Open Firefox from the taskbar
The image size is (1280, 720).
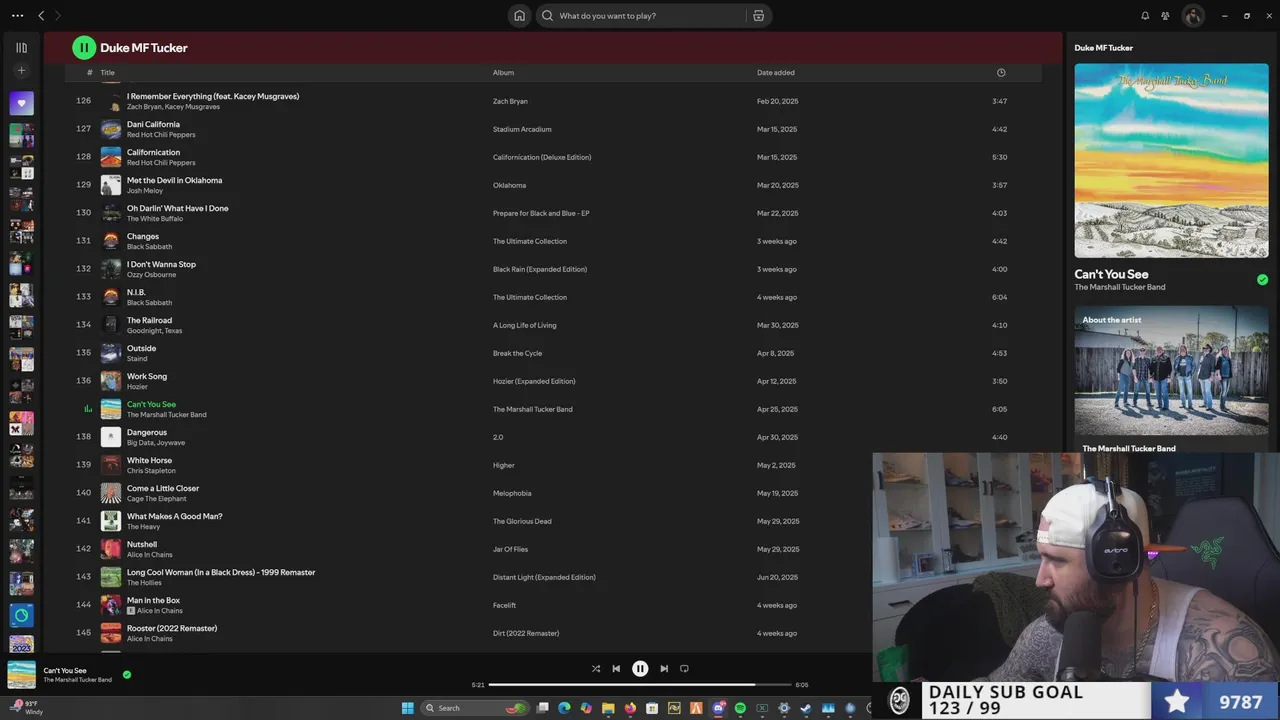[630, 708]
